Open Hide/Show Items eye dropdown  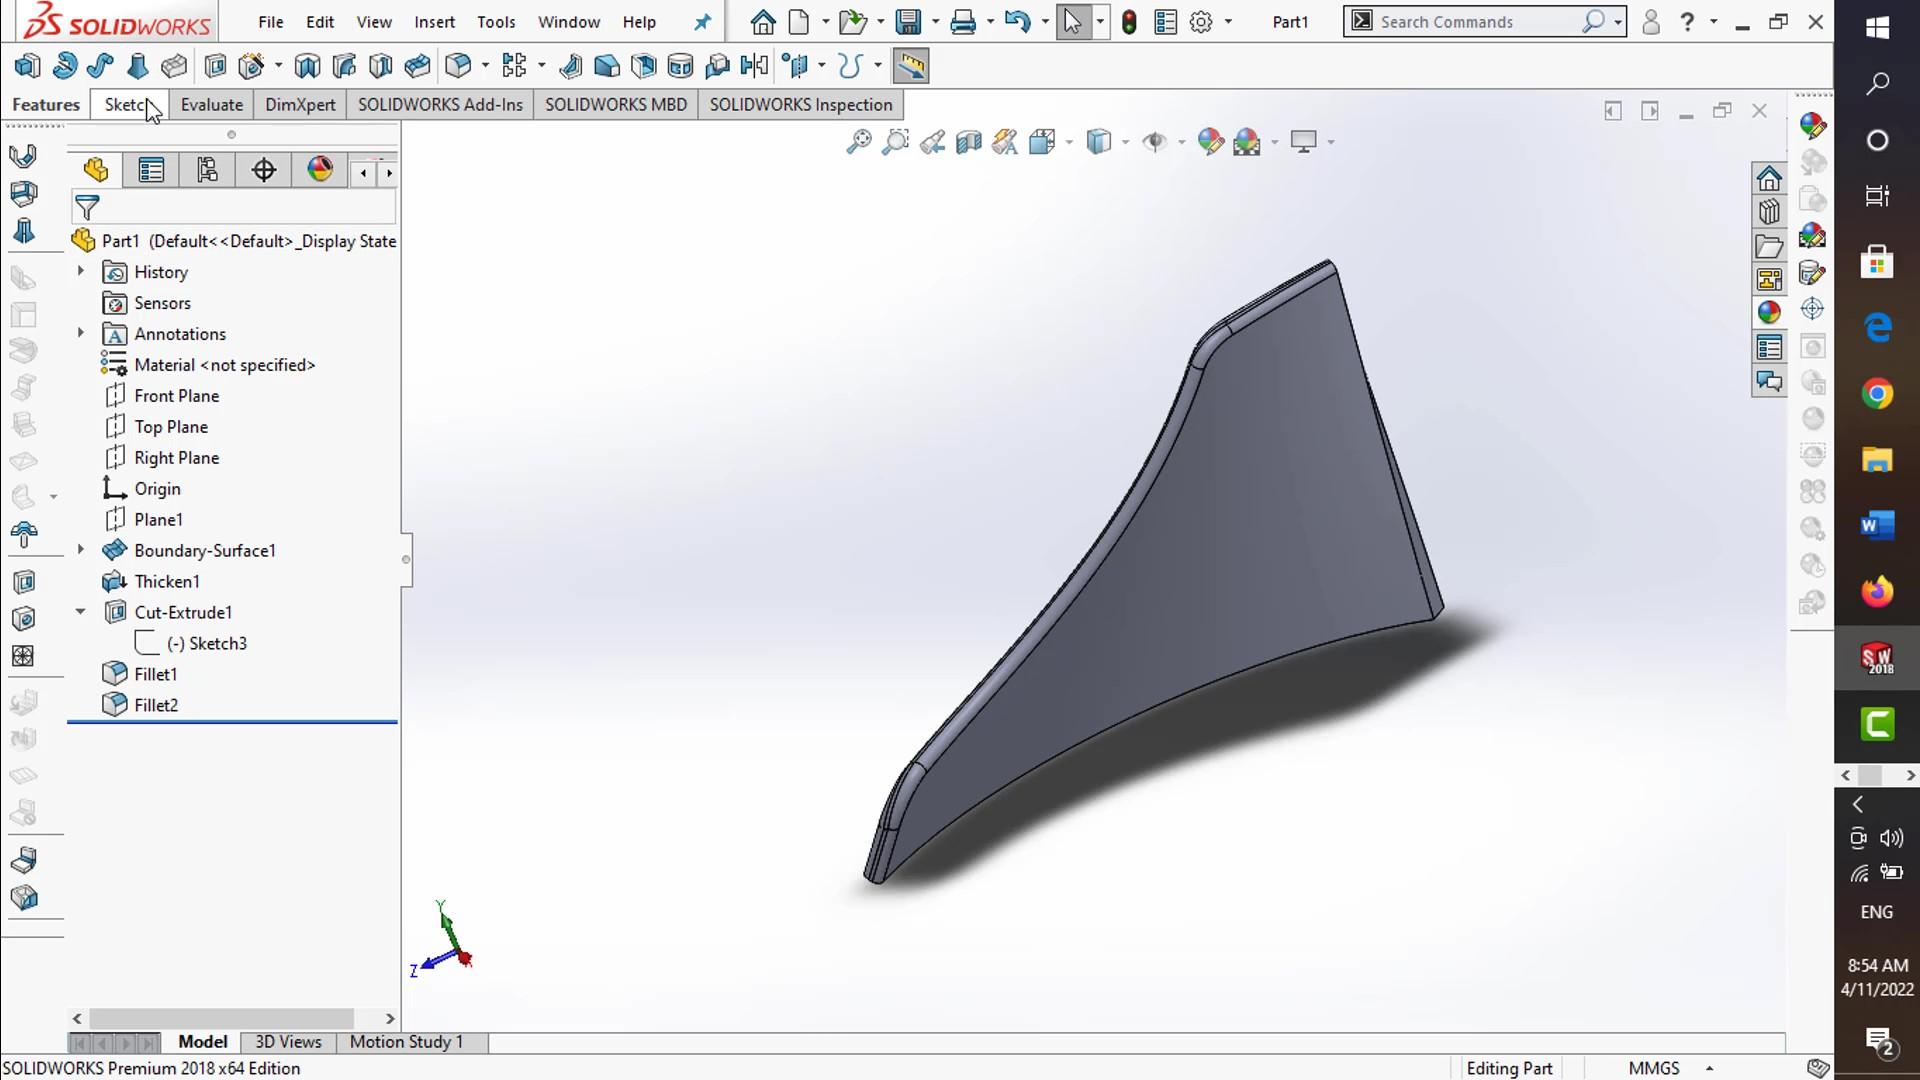[1181, 142]
